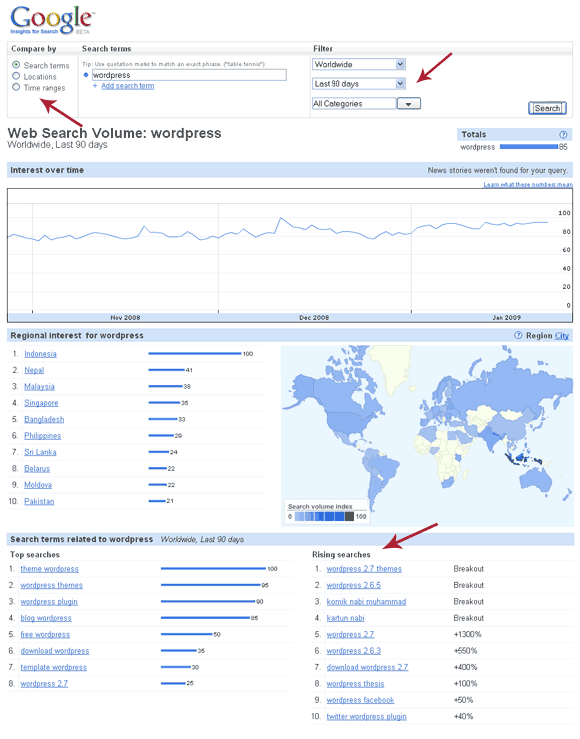The height and width of the screenshot is (739, 580).
Task: Open the Moldova region link
Action: point(38,485)
